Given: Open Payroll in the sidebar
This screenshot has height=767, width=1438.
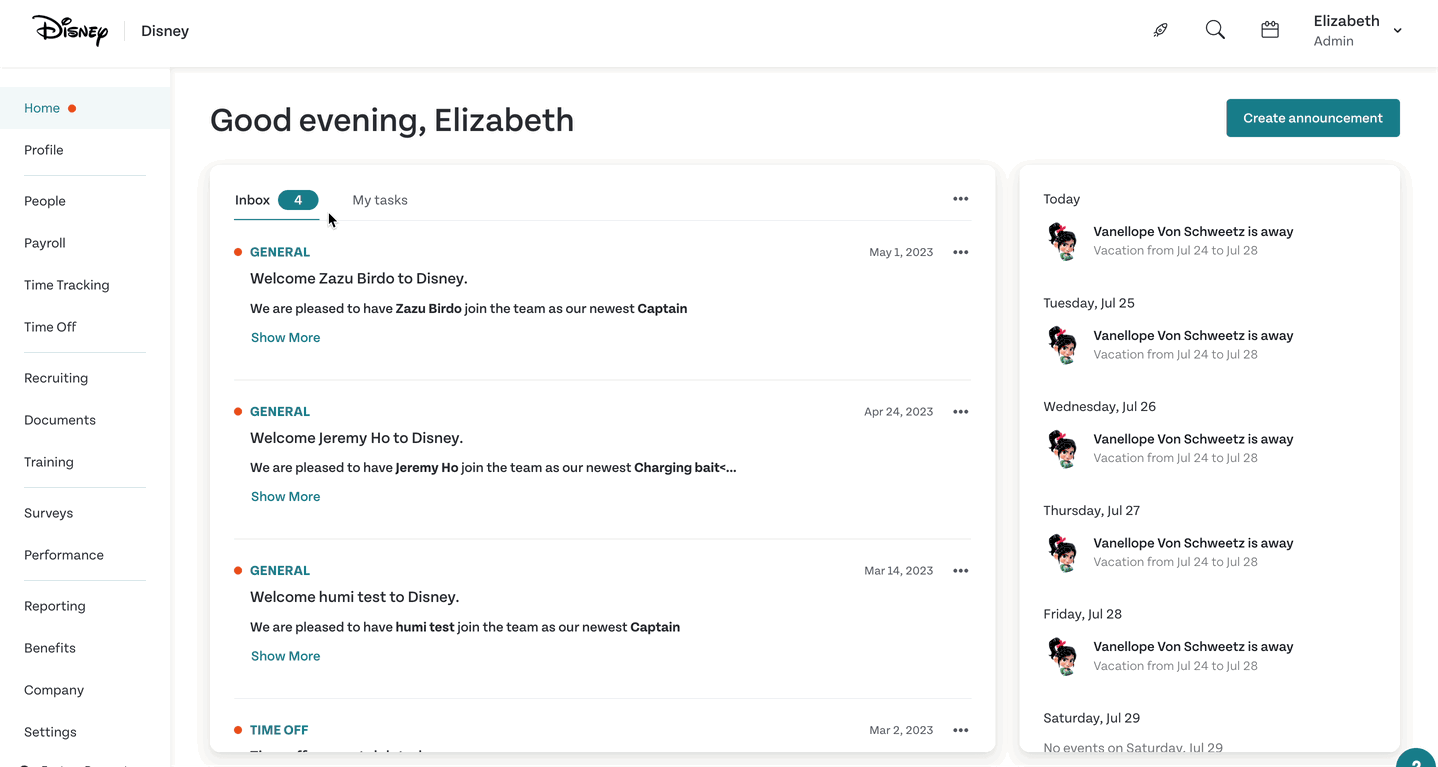Looking at the screenshot, I should pos(45,243).
